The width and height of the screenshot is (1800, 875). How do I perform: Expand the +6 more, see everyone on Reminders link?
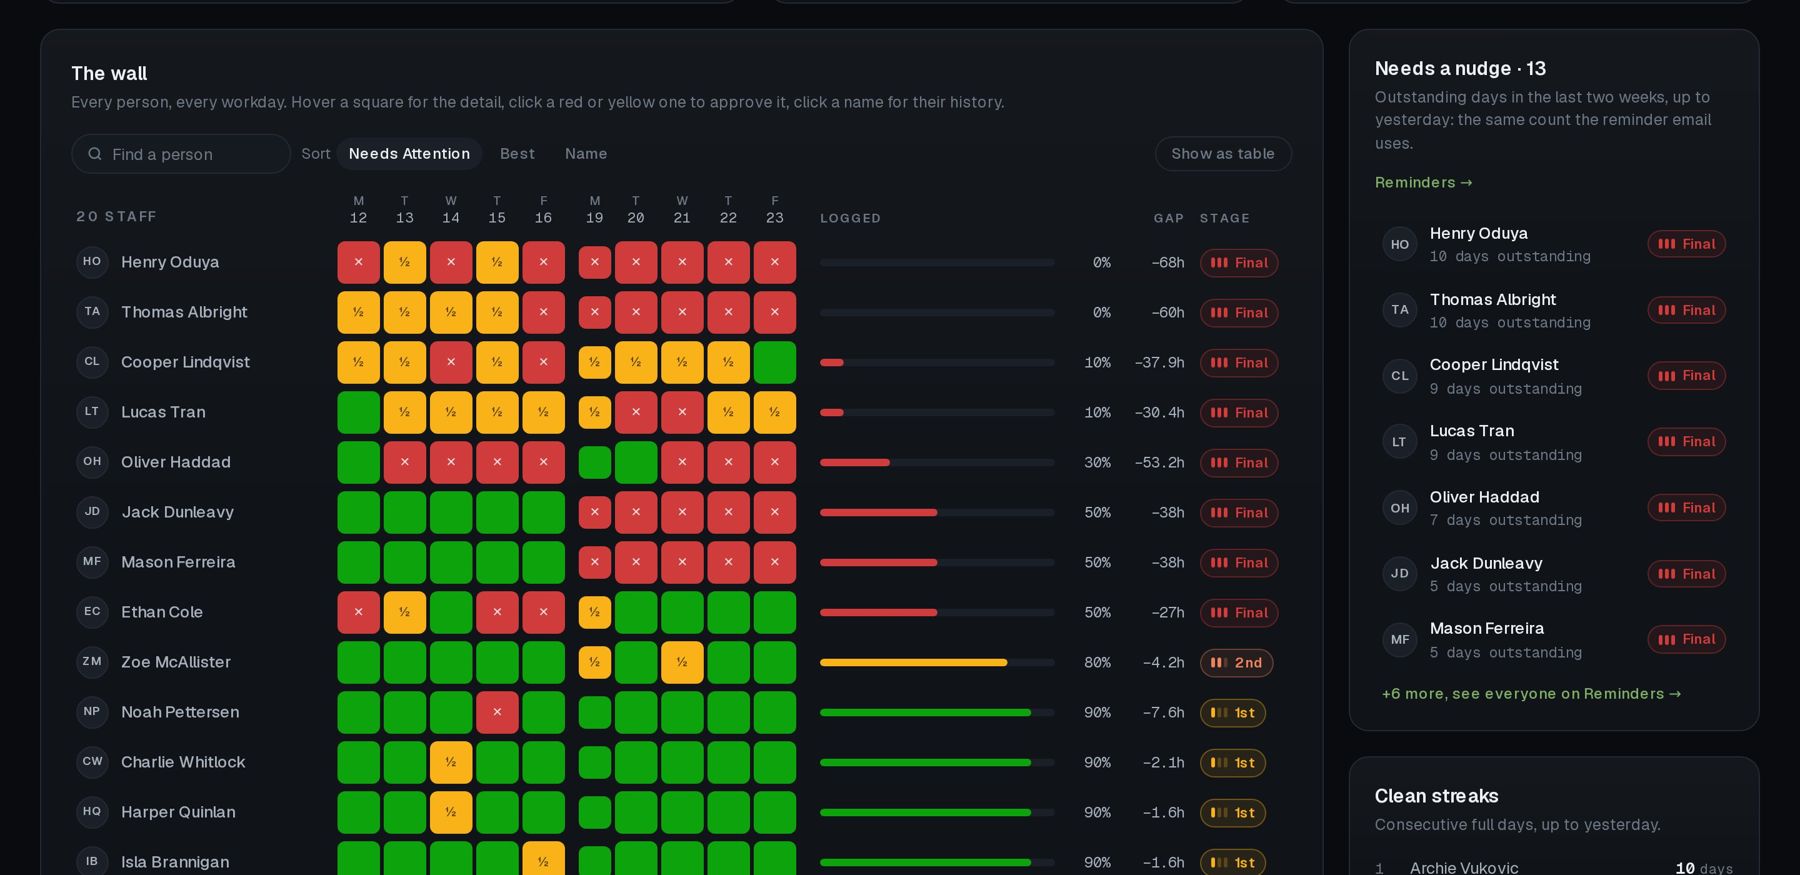pyautogui.click(x=1531, y=694)
